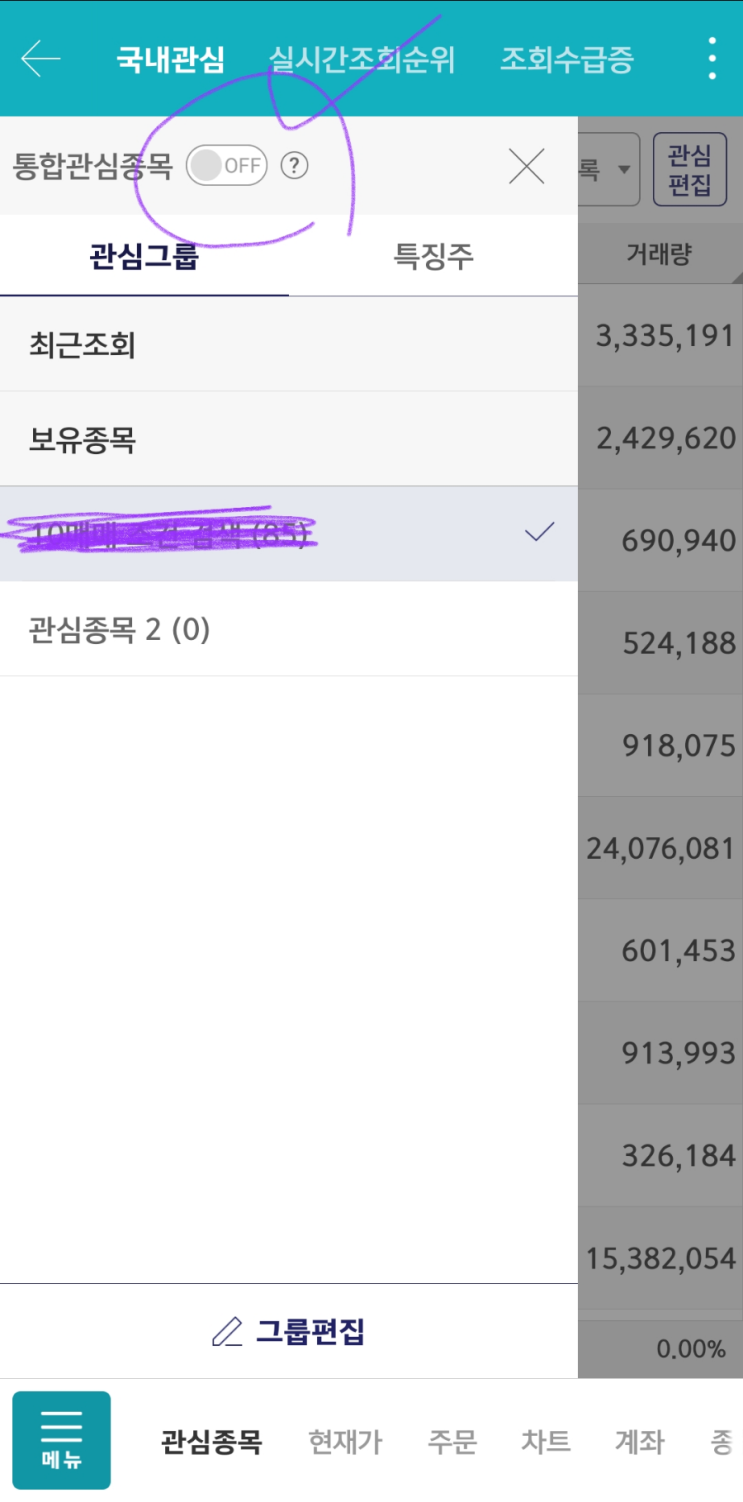Tap the back arrow icon
743x1502 pixels.
point(41,59)
